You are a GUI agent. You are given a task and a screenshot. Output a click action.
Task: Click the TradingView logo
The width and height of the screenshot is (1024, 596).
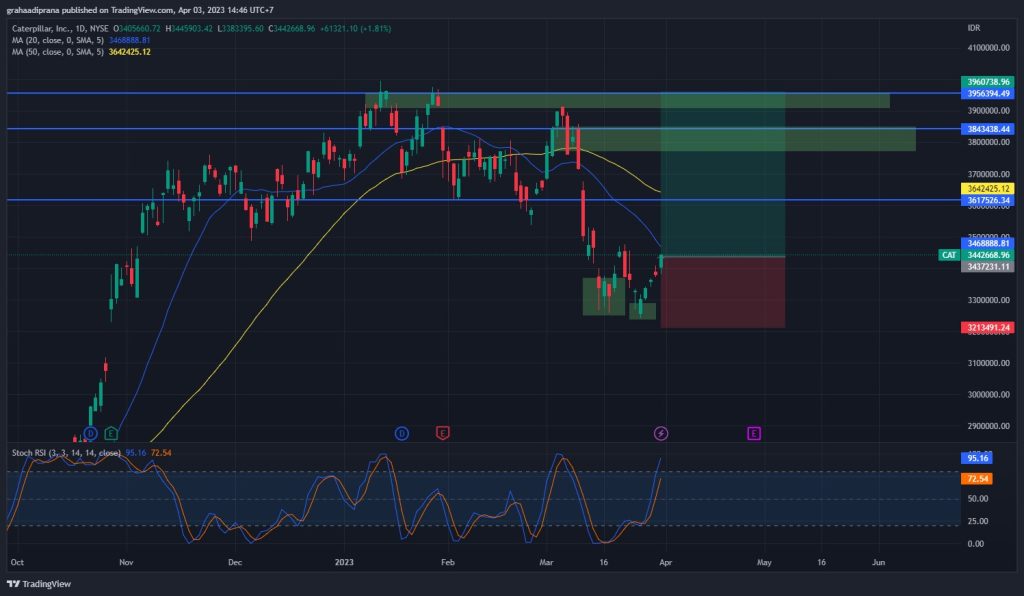pos(39,584)
